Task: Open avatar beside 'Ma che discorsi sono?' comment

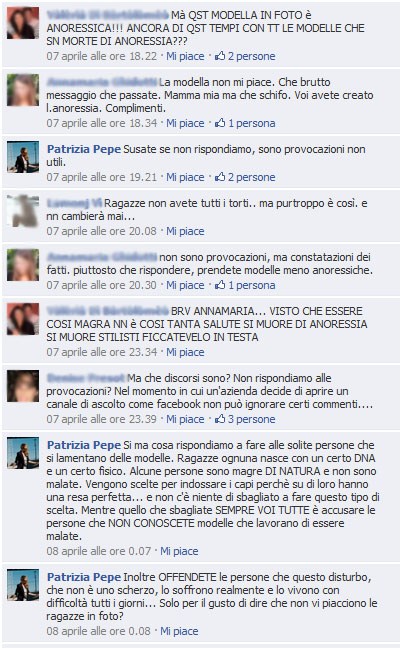Action: coord(23,386)
